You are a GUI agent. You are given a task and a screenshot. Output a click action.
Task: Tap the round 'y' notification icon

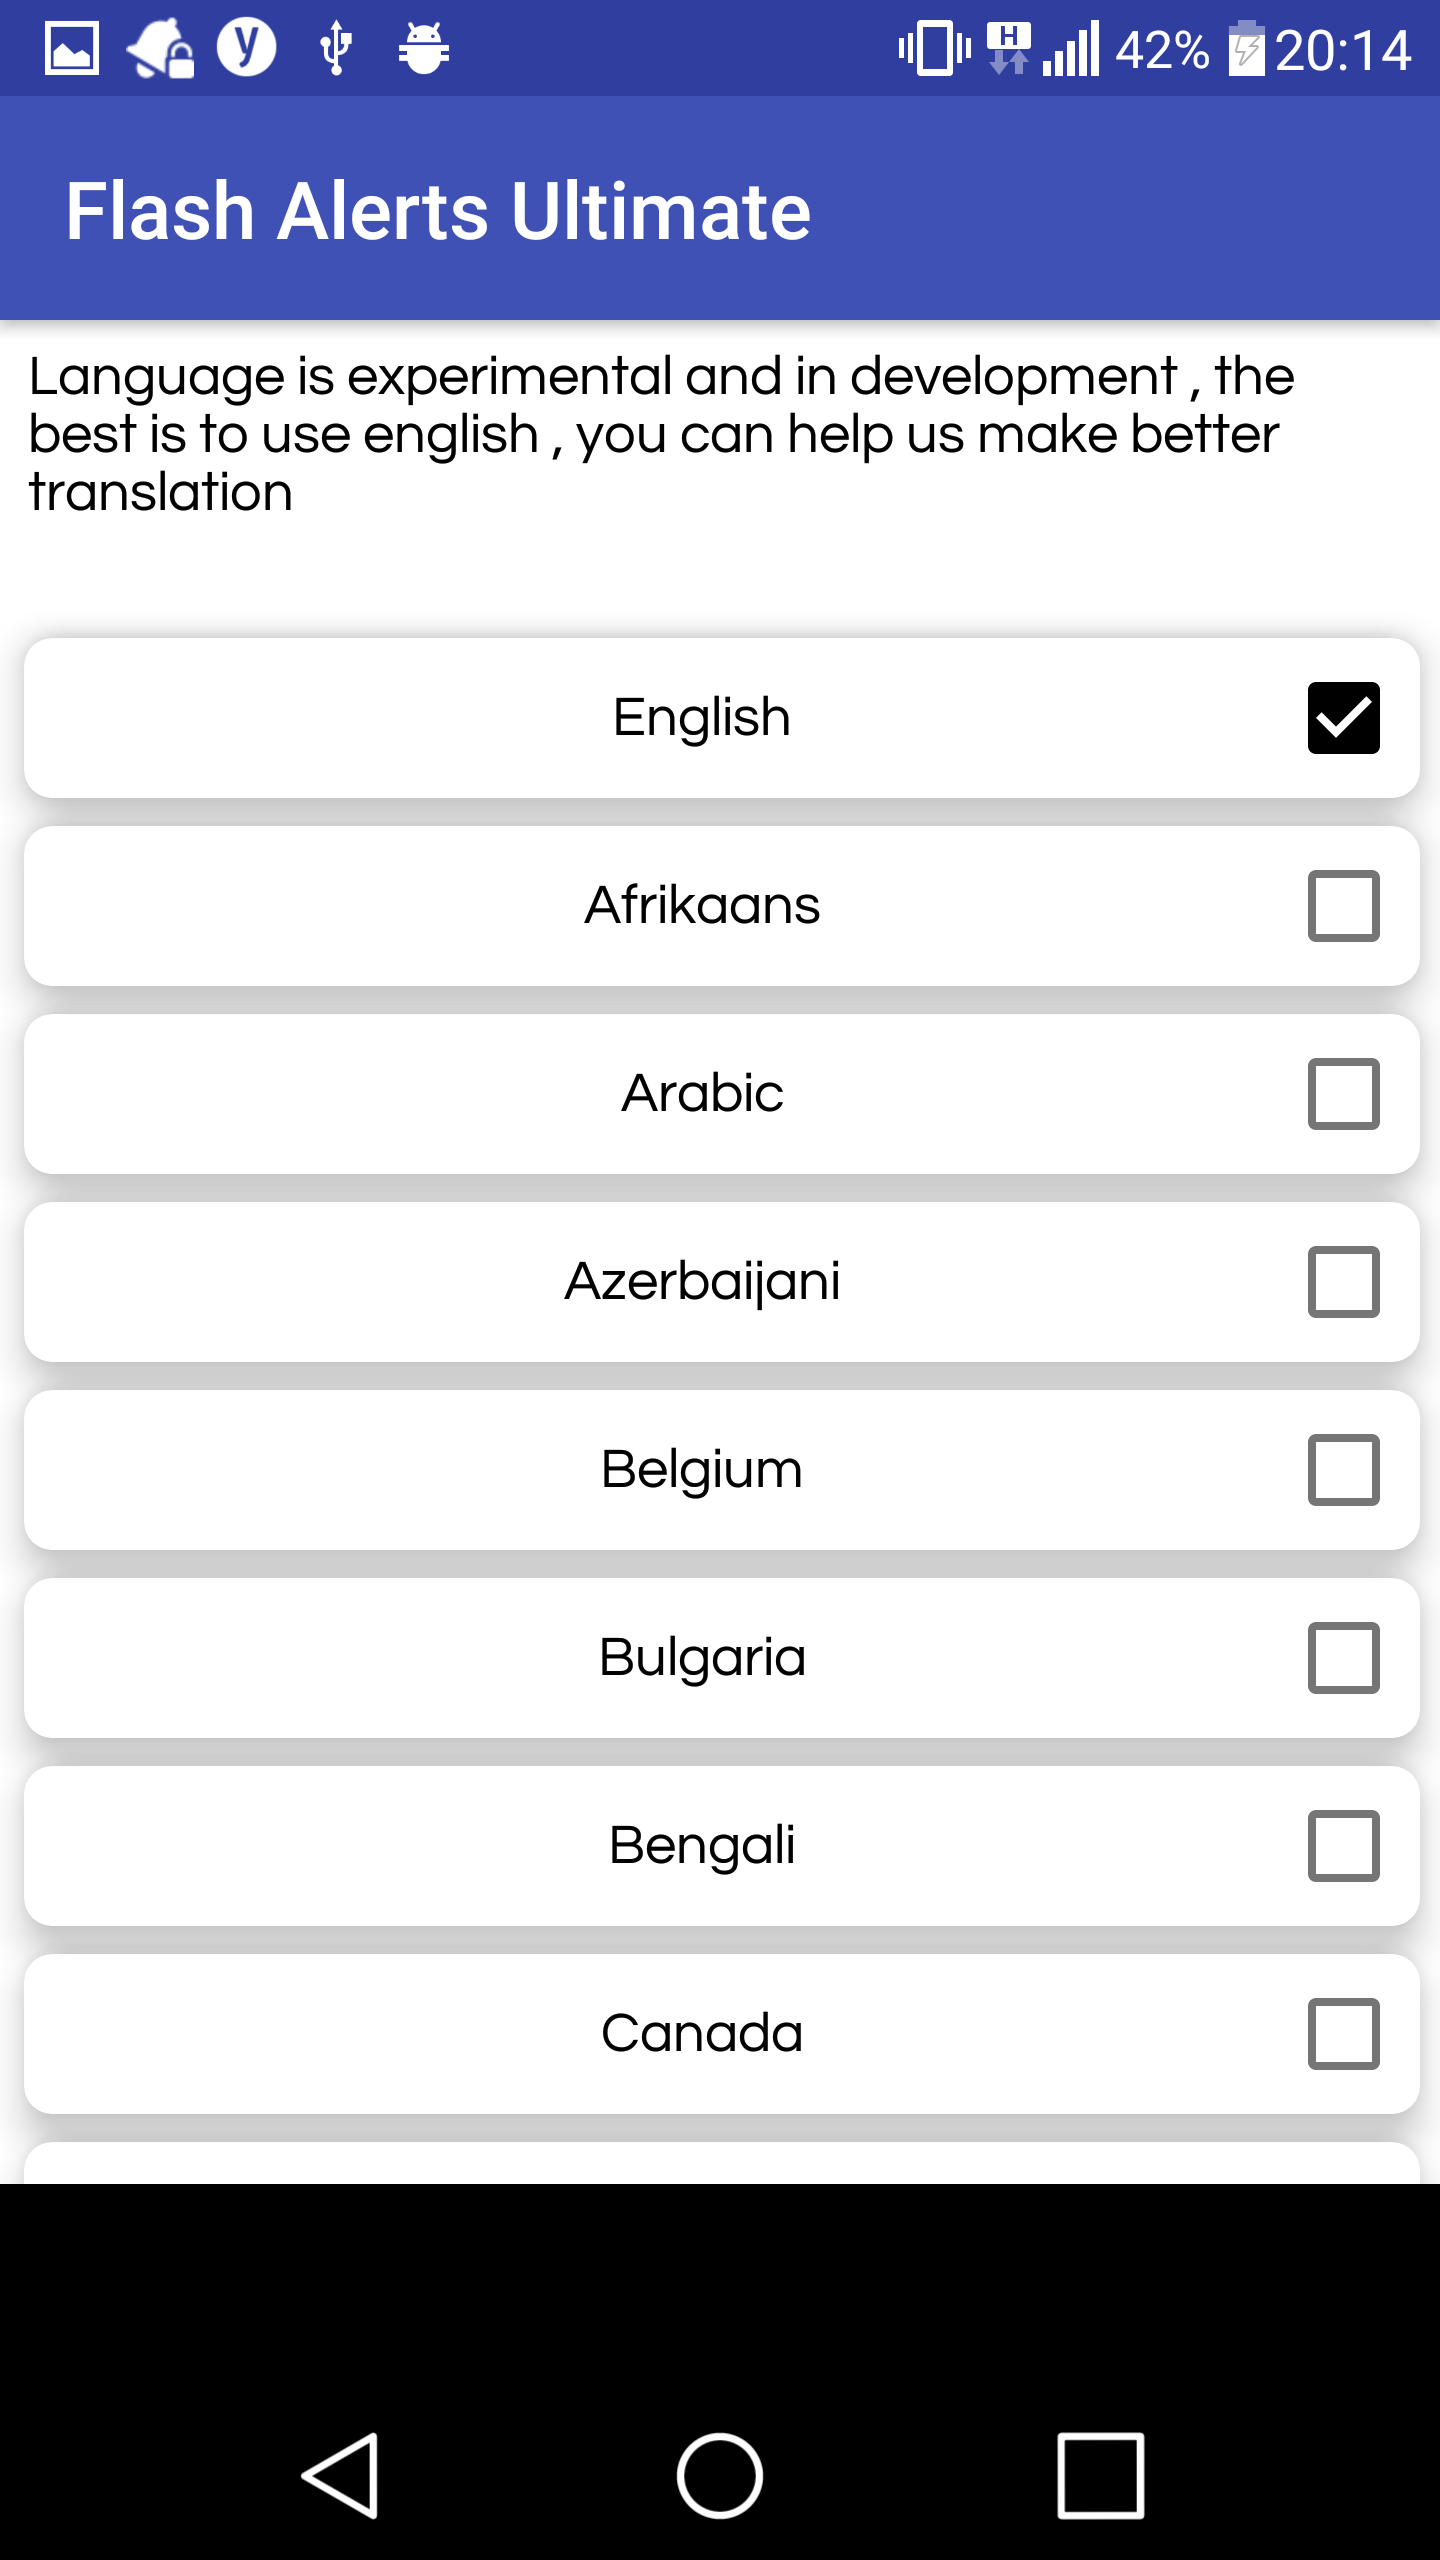point(246,48)
